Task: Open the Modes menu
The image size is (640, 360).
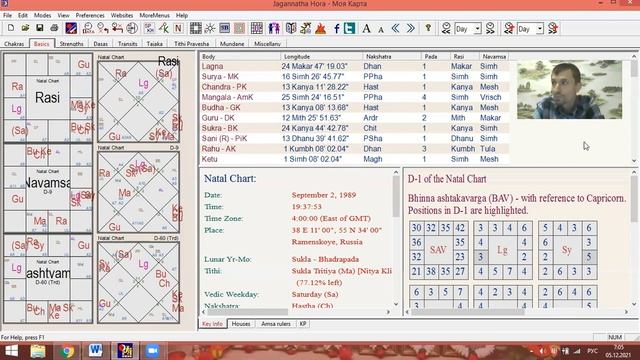Action: pyautogui.click(x=42, y=15)
